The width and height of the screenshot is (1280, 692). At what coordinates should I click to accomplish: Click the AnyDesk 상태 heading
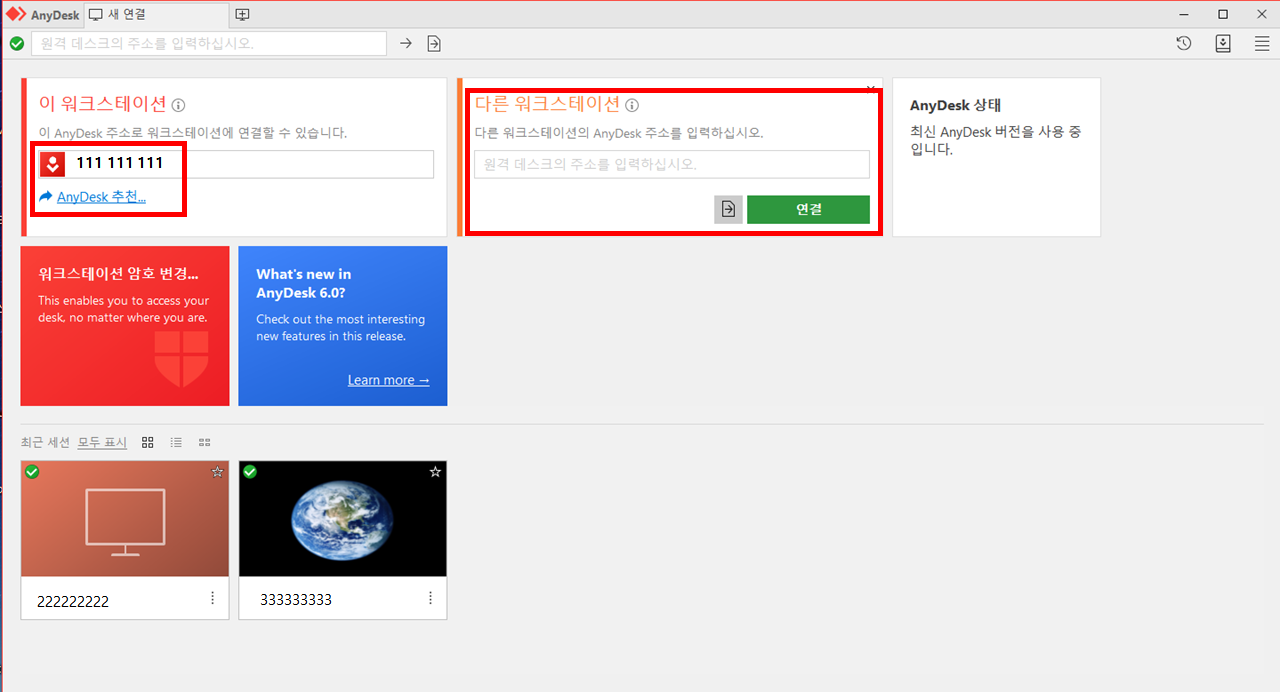pyautogui.click(x=956, y=105)
